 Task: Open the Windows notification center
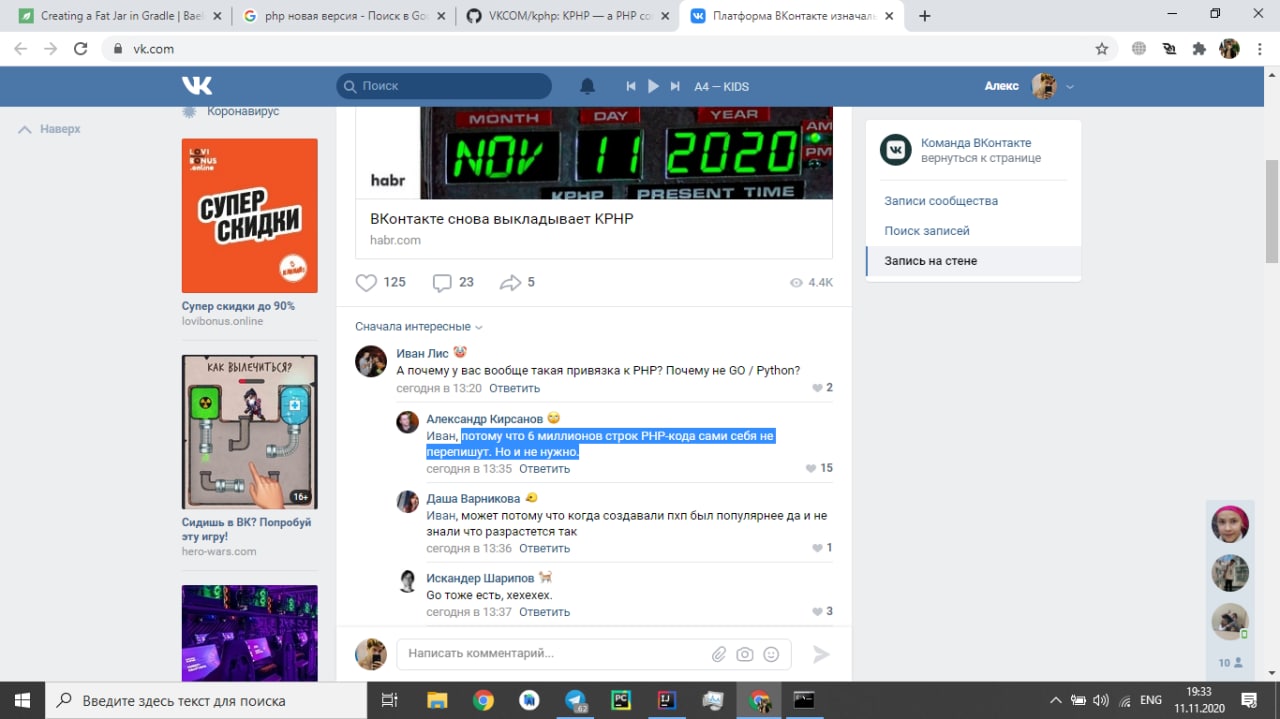(x=1248, y=700)
